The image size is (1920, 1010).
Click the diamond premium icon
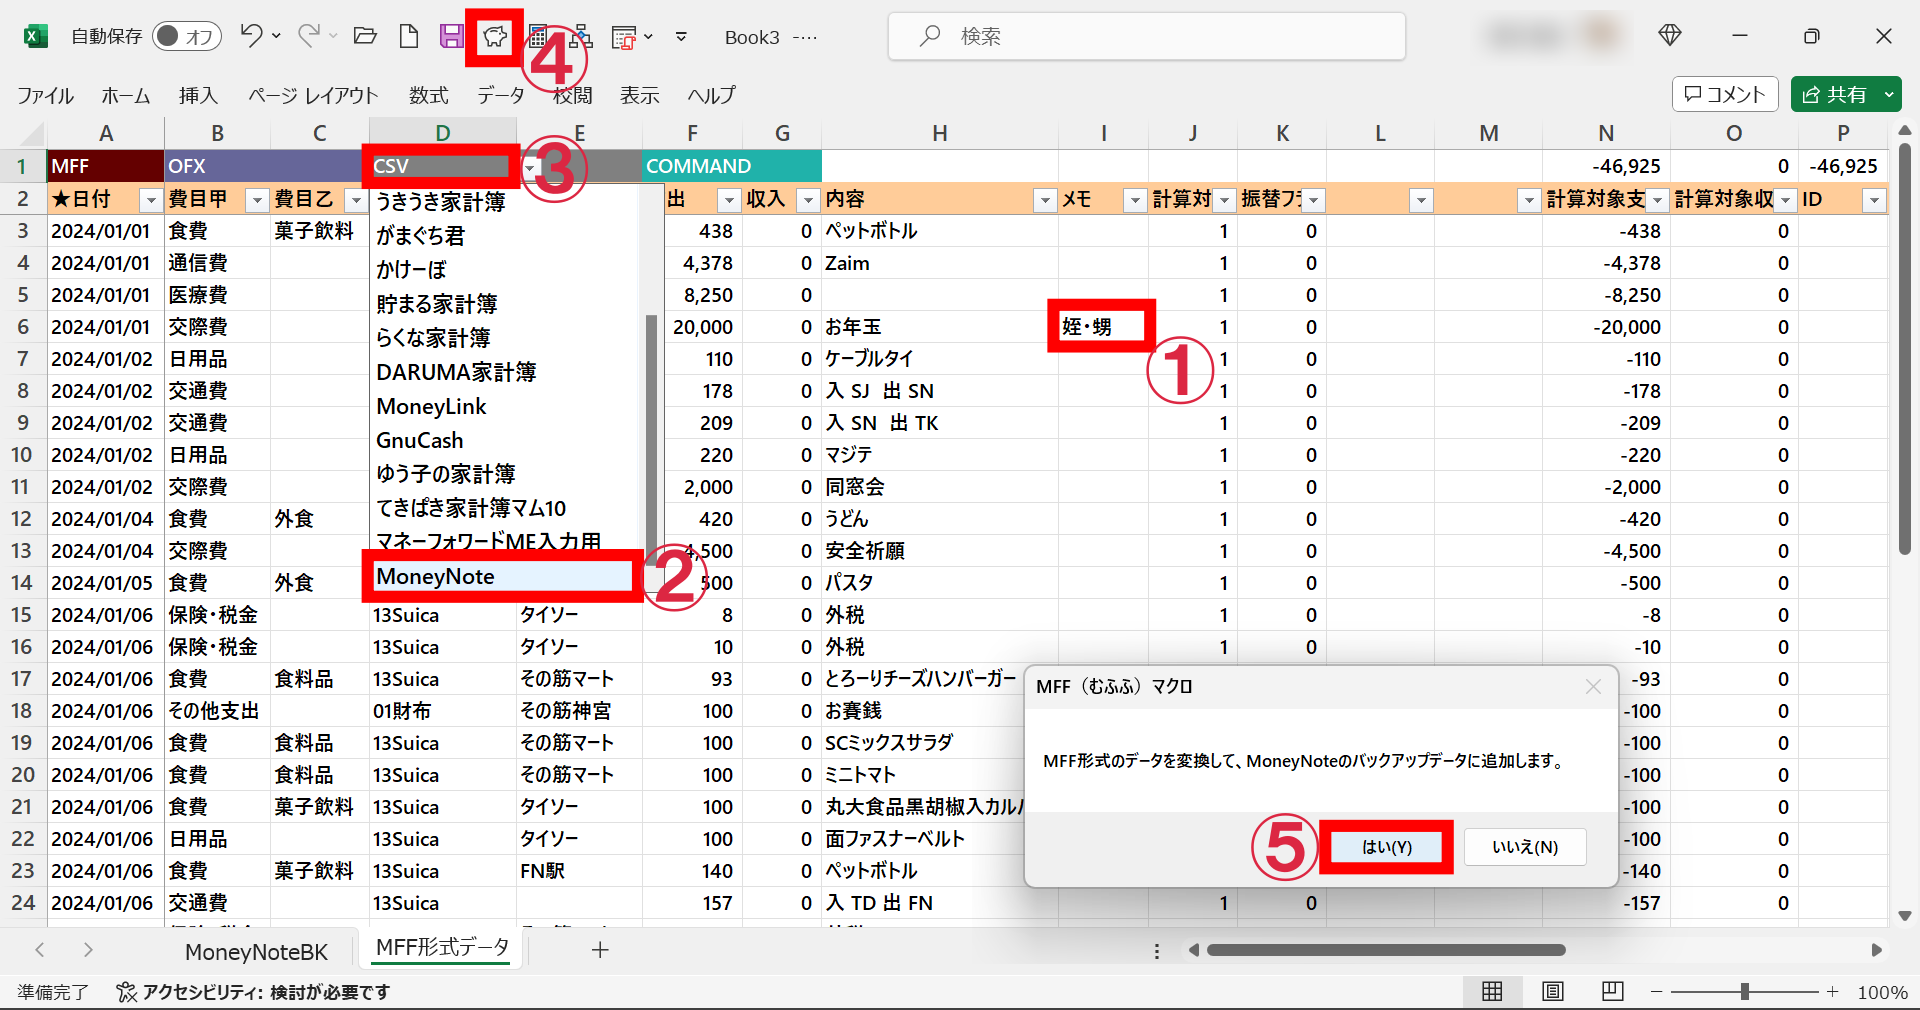[x=1669, y=36]
